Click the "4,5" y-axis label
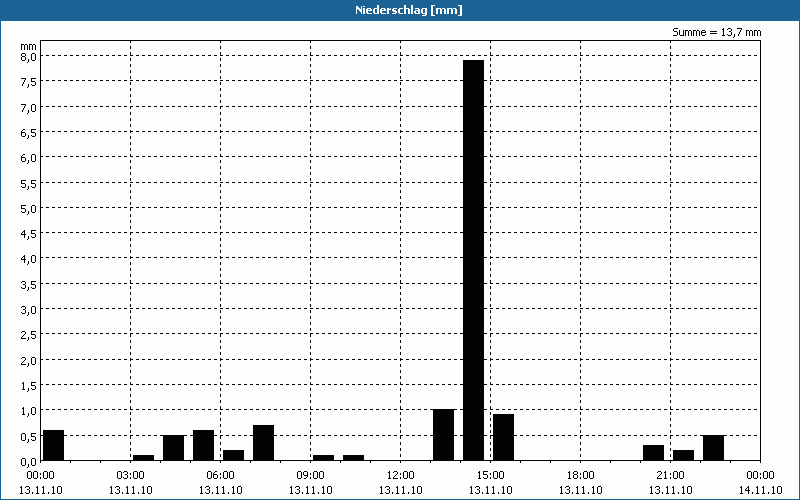 coord(28,234)
